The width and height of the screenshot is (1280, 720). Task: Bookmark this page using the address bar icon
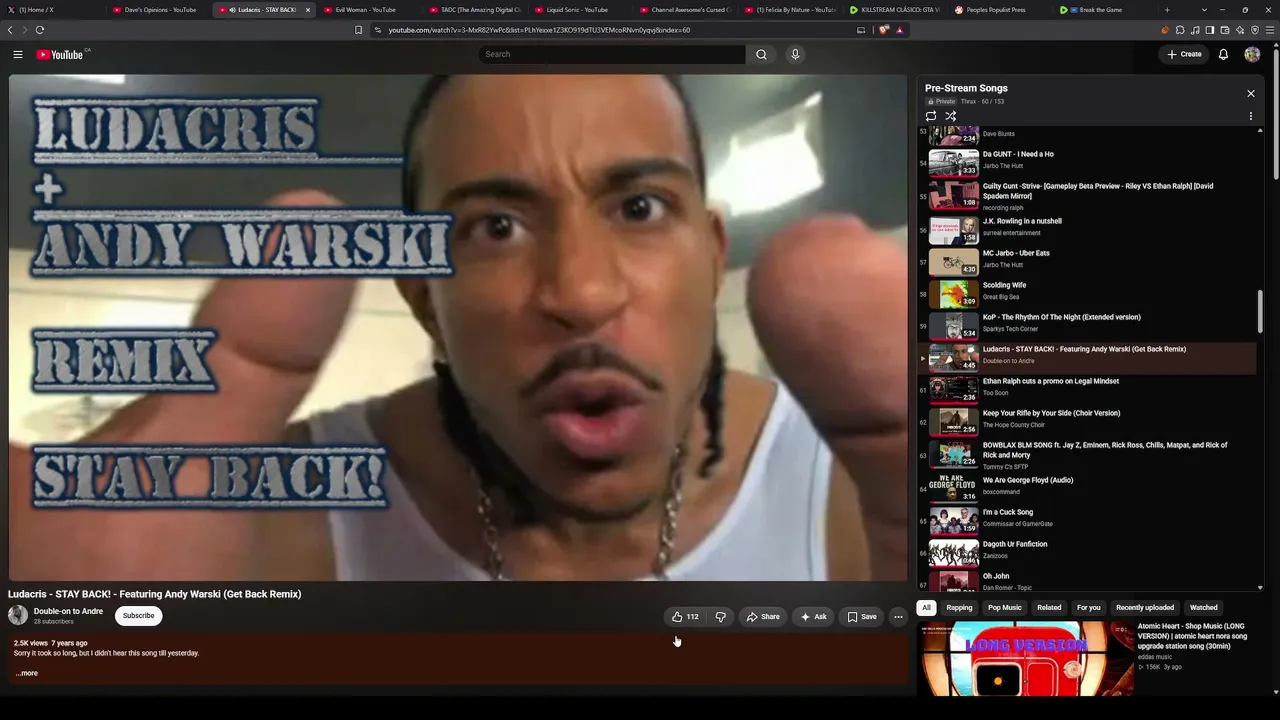(358, 30)
